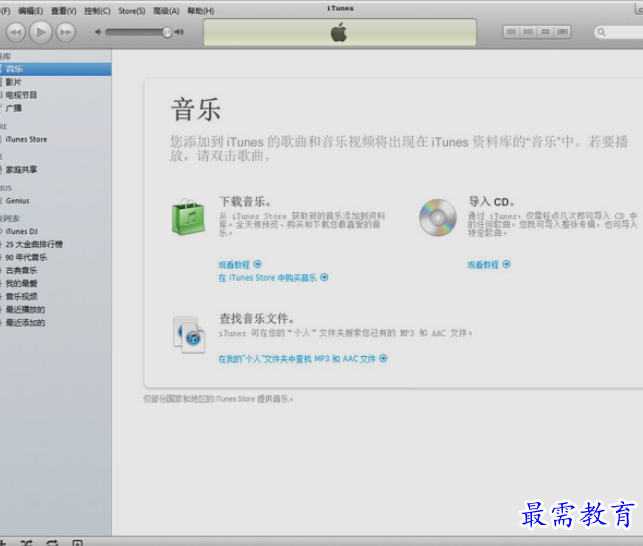The width and height of the screenshot is (643, 546).
Task: Click the 导入 CD heading
Action: click(491, 202)
